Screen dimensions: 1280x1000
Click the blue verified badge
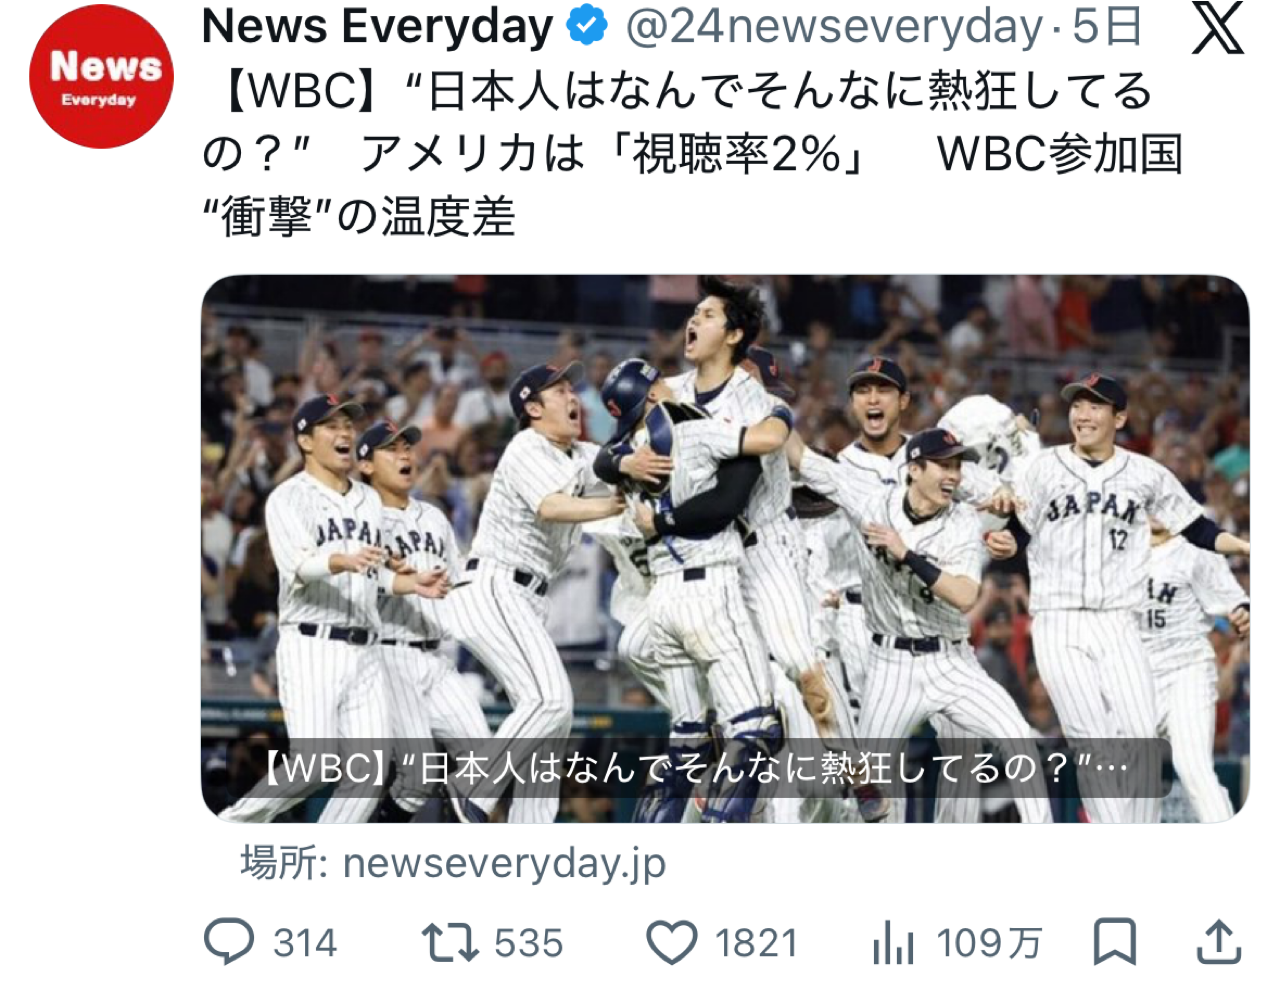pyautogui.click(x=588, y=27)
